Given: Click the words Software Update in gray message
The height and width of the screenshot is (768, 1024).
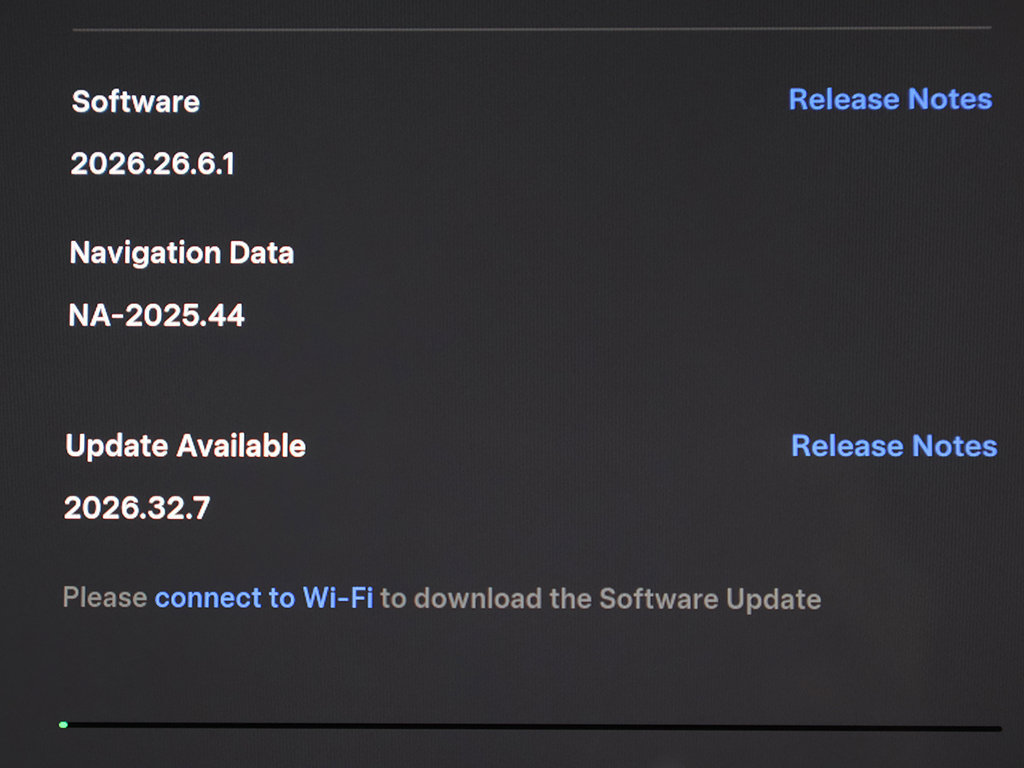Looking at the screenshot, I should pos(710,600).
